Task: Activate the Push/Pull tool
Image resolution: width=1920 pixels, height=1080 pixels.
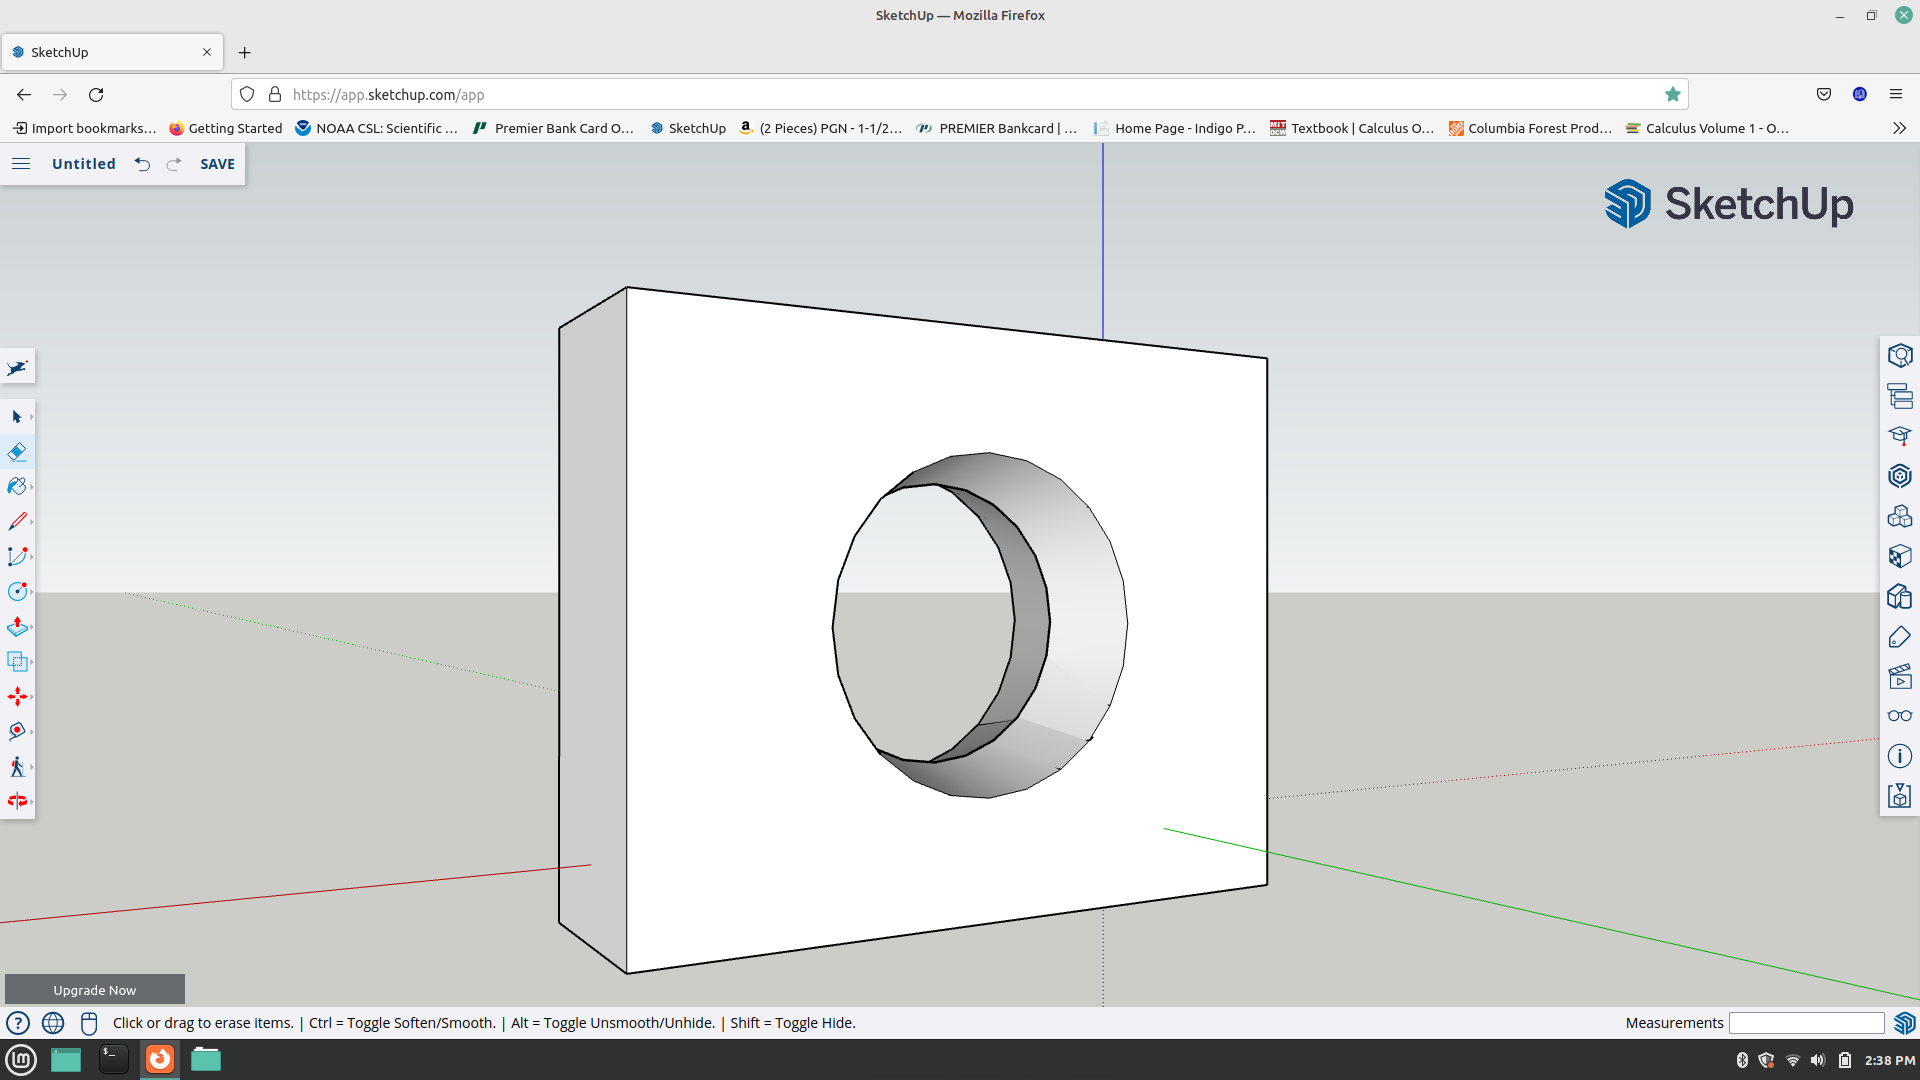Action: [x=17, y=627]
